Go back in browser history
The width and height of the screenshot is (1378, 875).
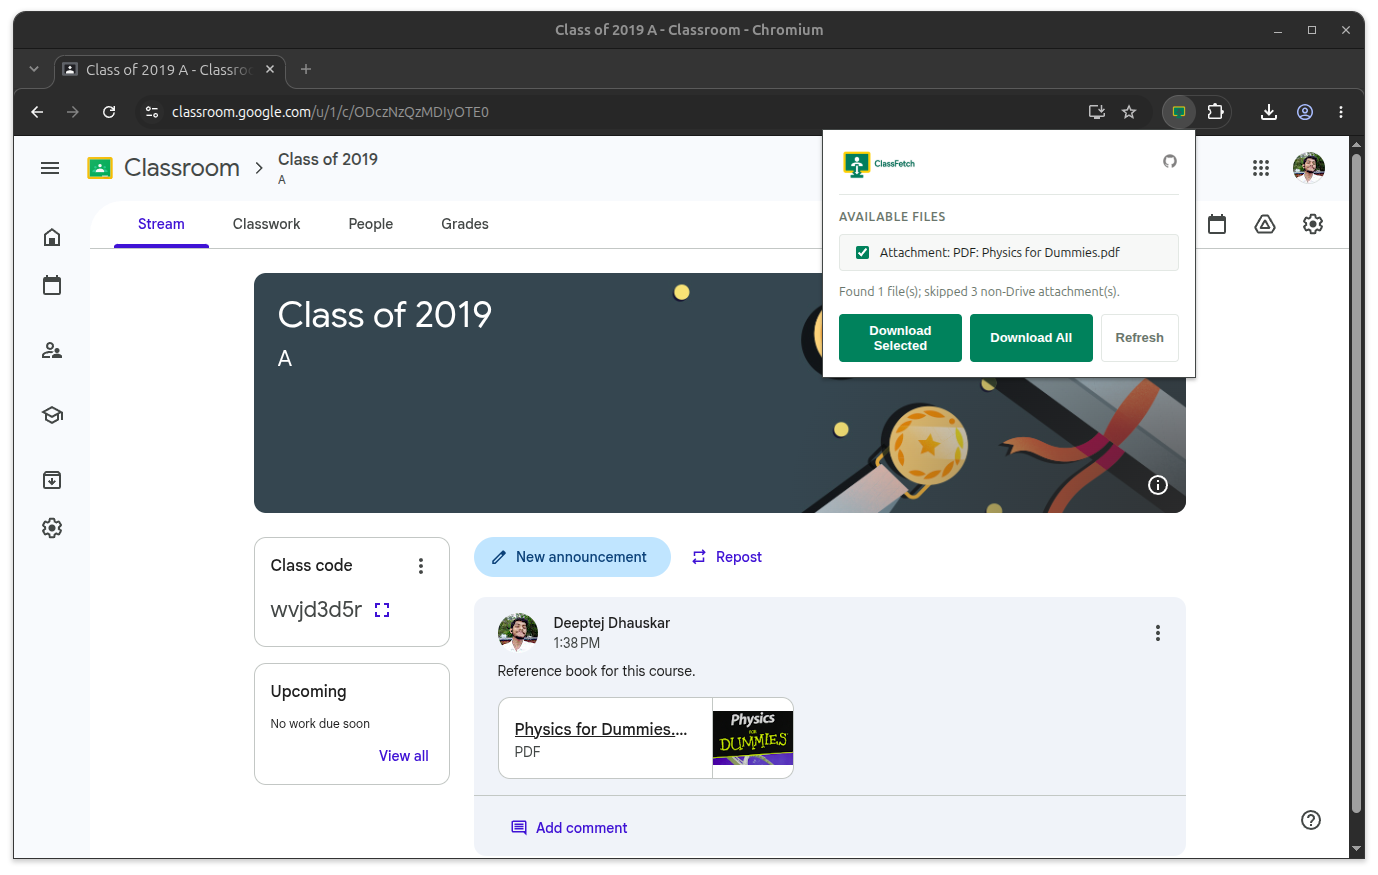click(37, 112)
